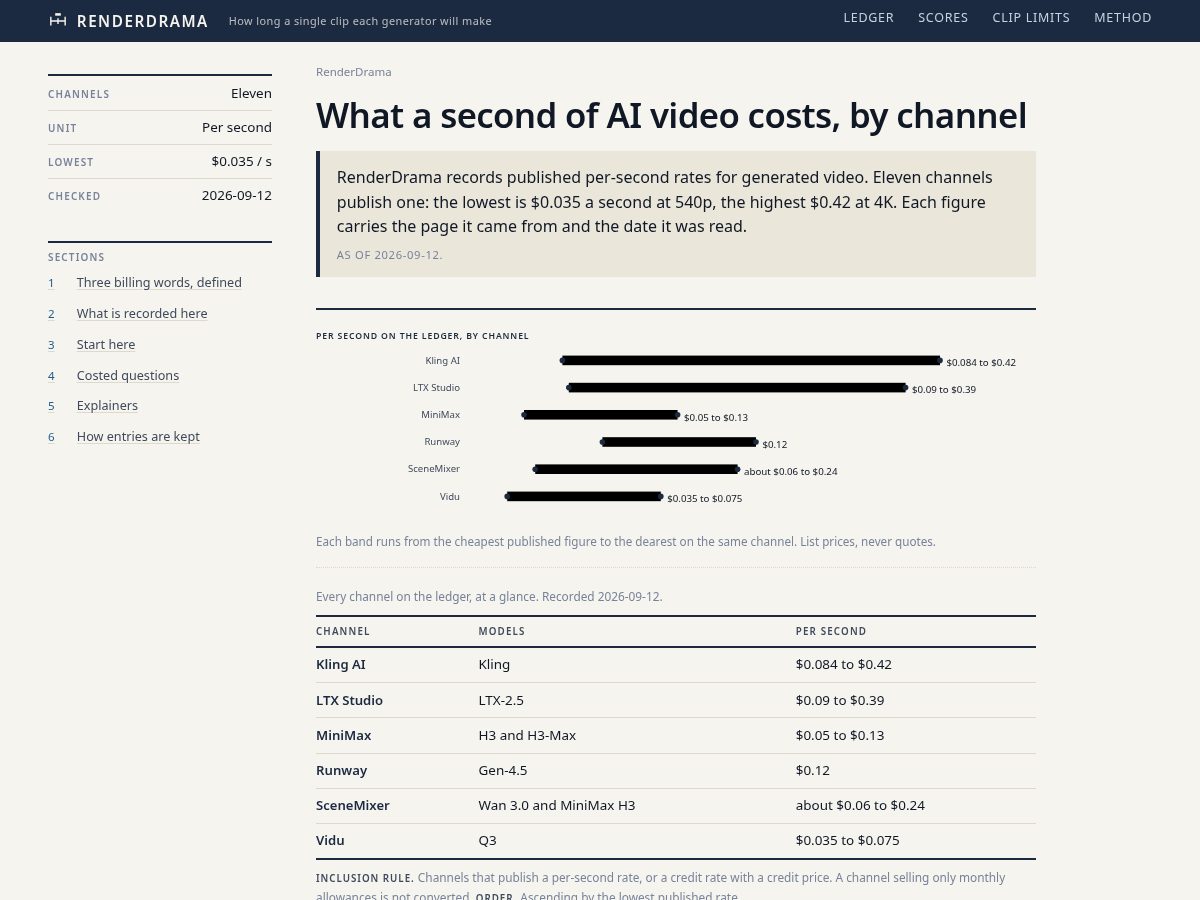Click the SceneMixer price band bar
The image size is (1200, 900).
tap(637, 468)
